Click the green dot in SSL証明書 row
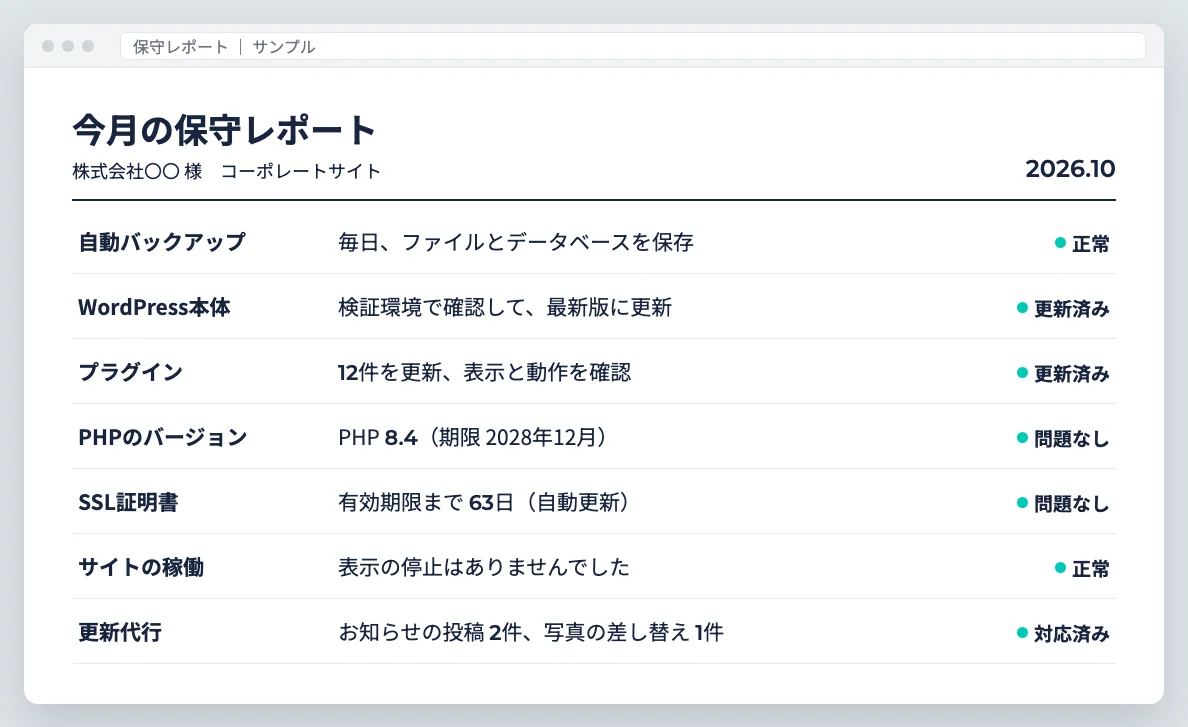 tap(1022, 503)
